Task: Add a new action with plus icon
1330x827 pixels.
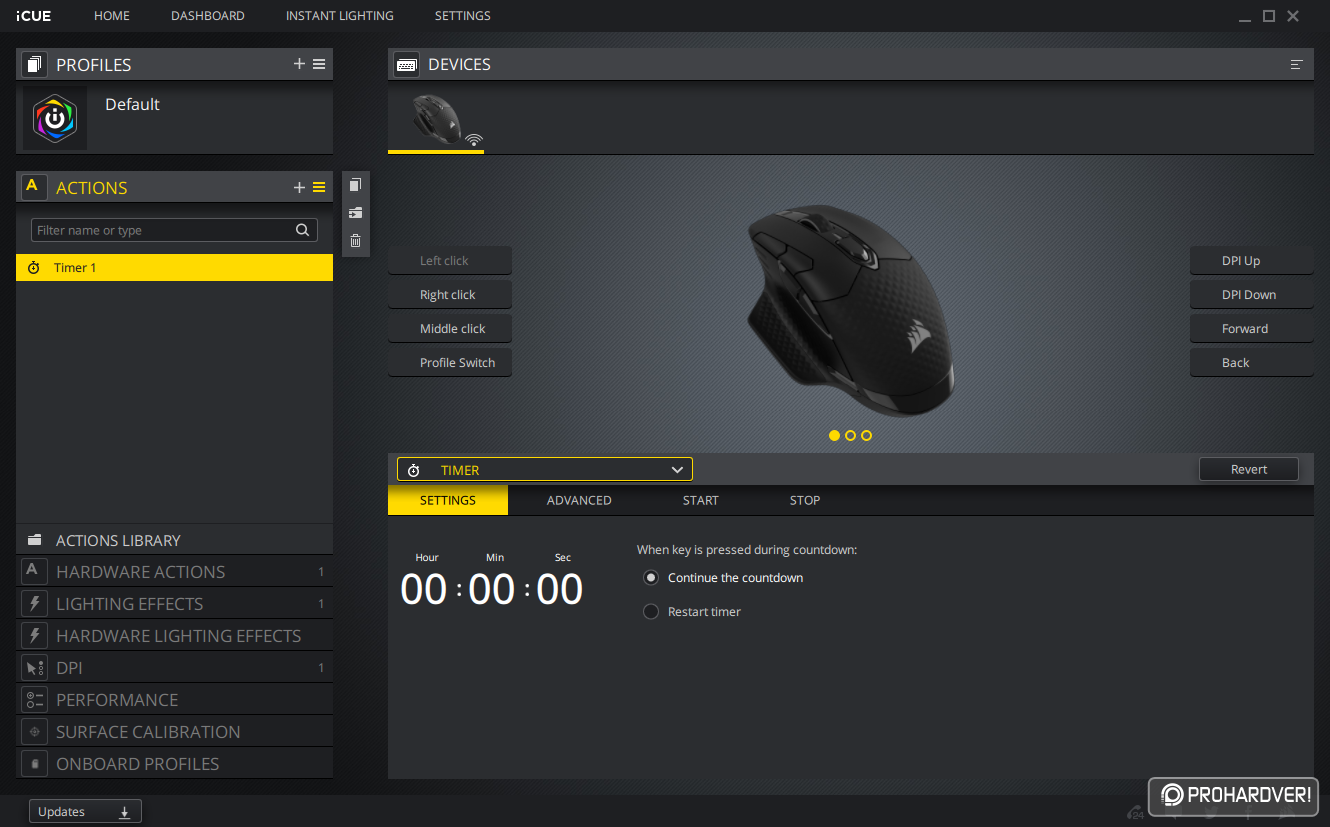Action: (299, 187)
